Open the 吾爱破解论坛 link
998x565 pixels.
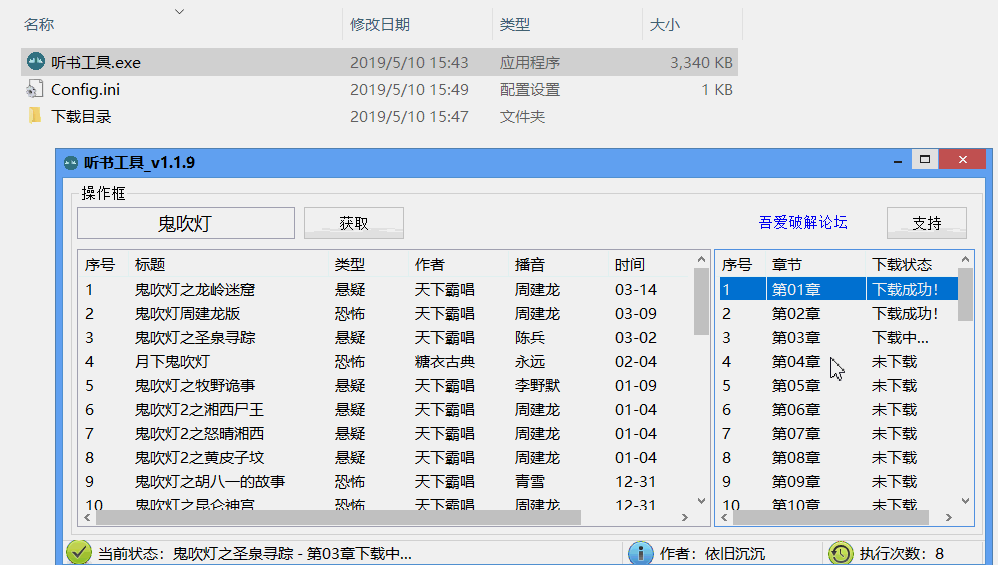tap(803, 222)
